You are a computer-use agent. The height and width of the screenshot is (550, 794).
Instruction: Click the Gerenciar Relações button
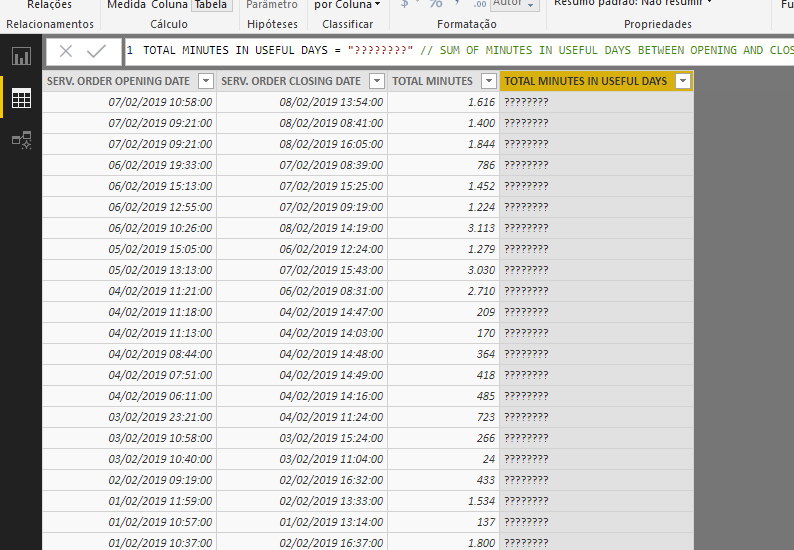[x=50, y=5]
